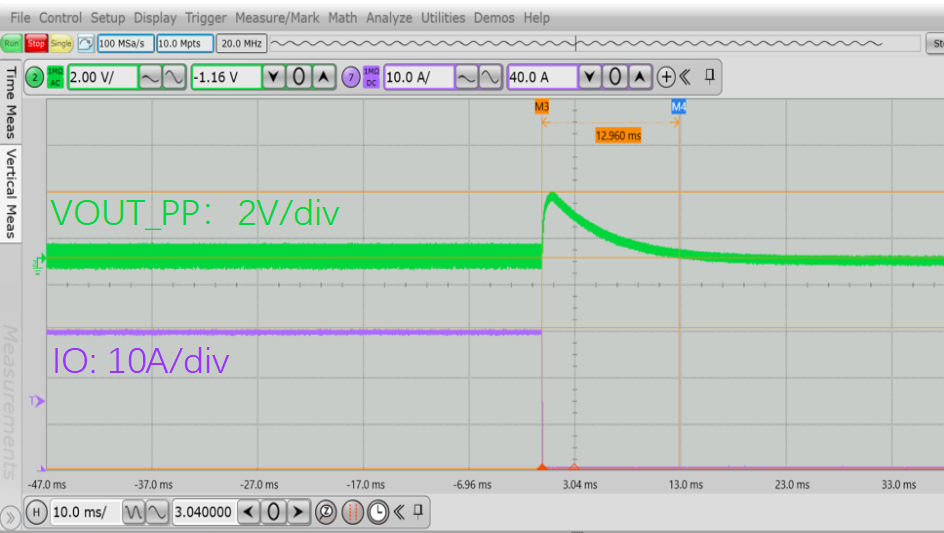The height and width of the screenshot is (533, 944).
Task: Expand the bottom-left double chevron panel
Action: pos(11,517)
